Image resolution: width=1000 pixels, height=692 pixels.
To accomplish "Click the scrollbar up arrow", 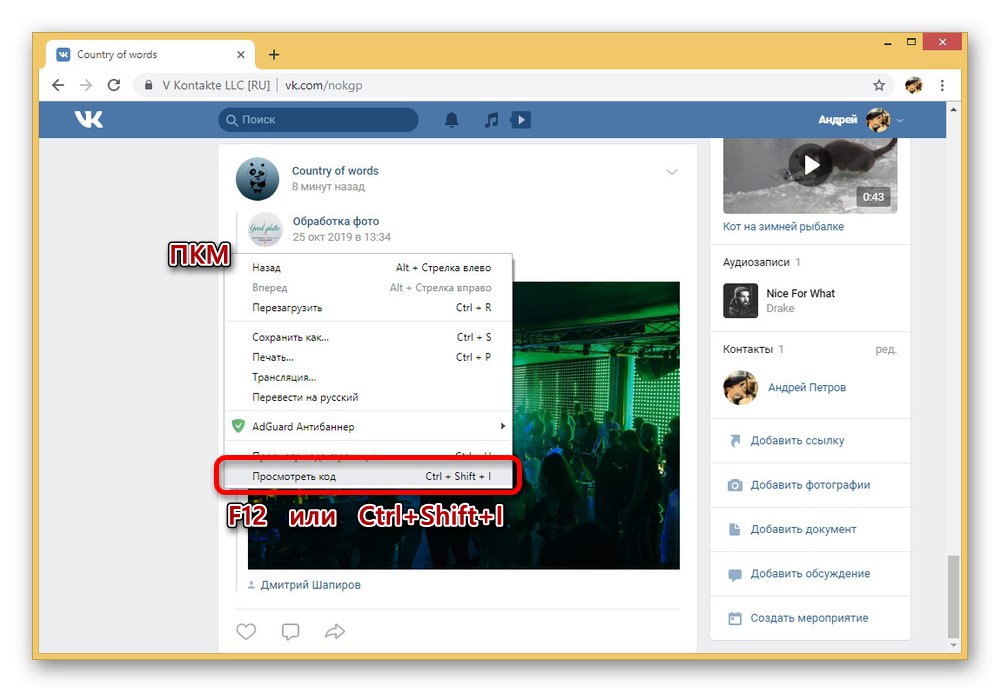I will click(x=953, y=110).
